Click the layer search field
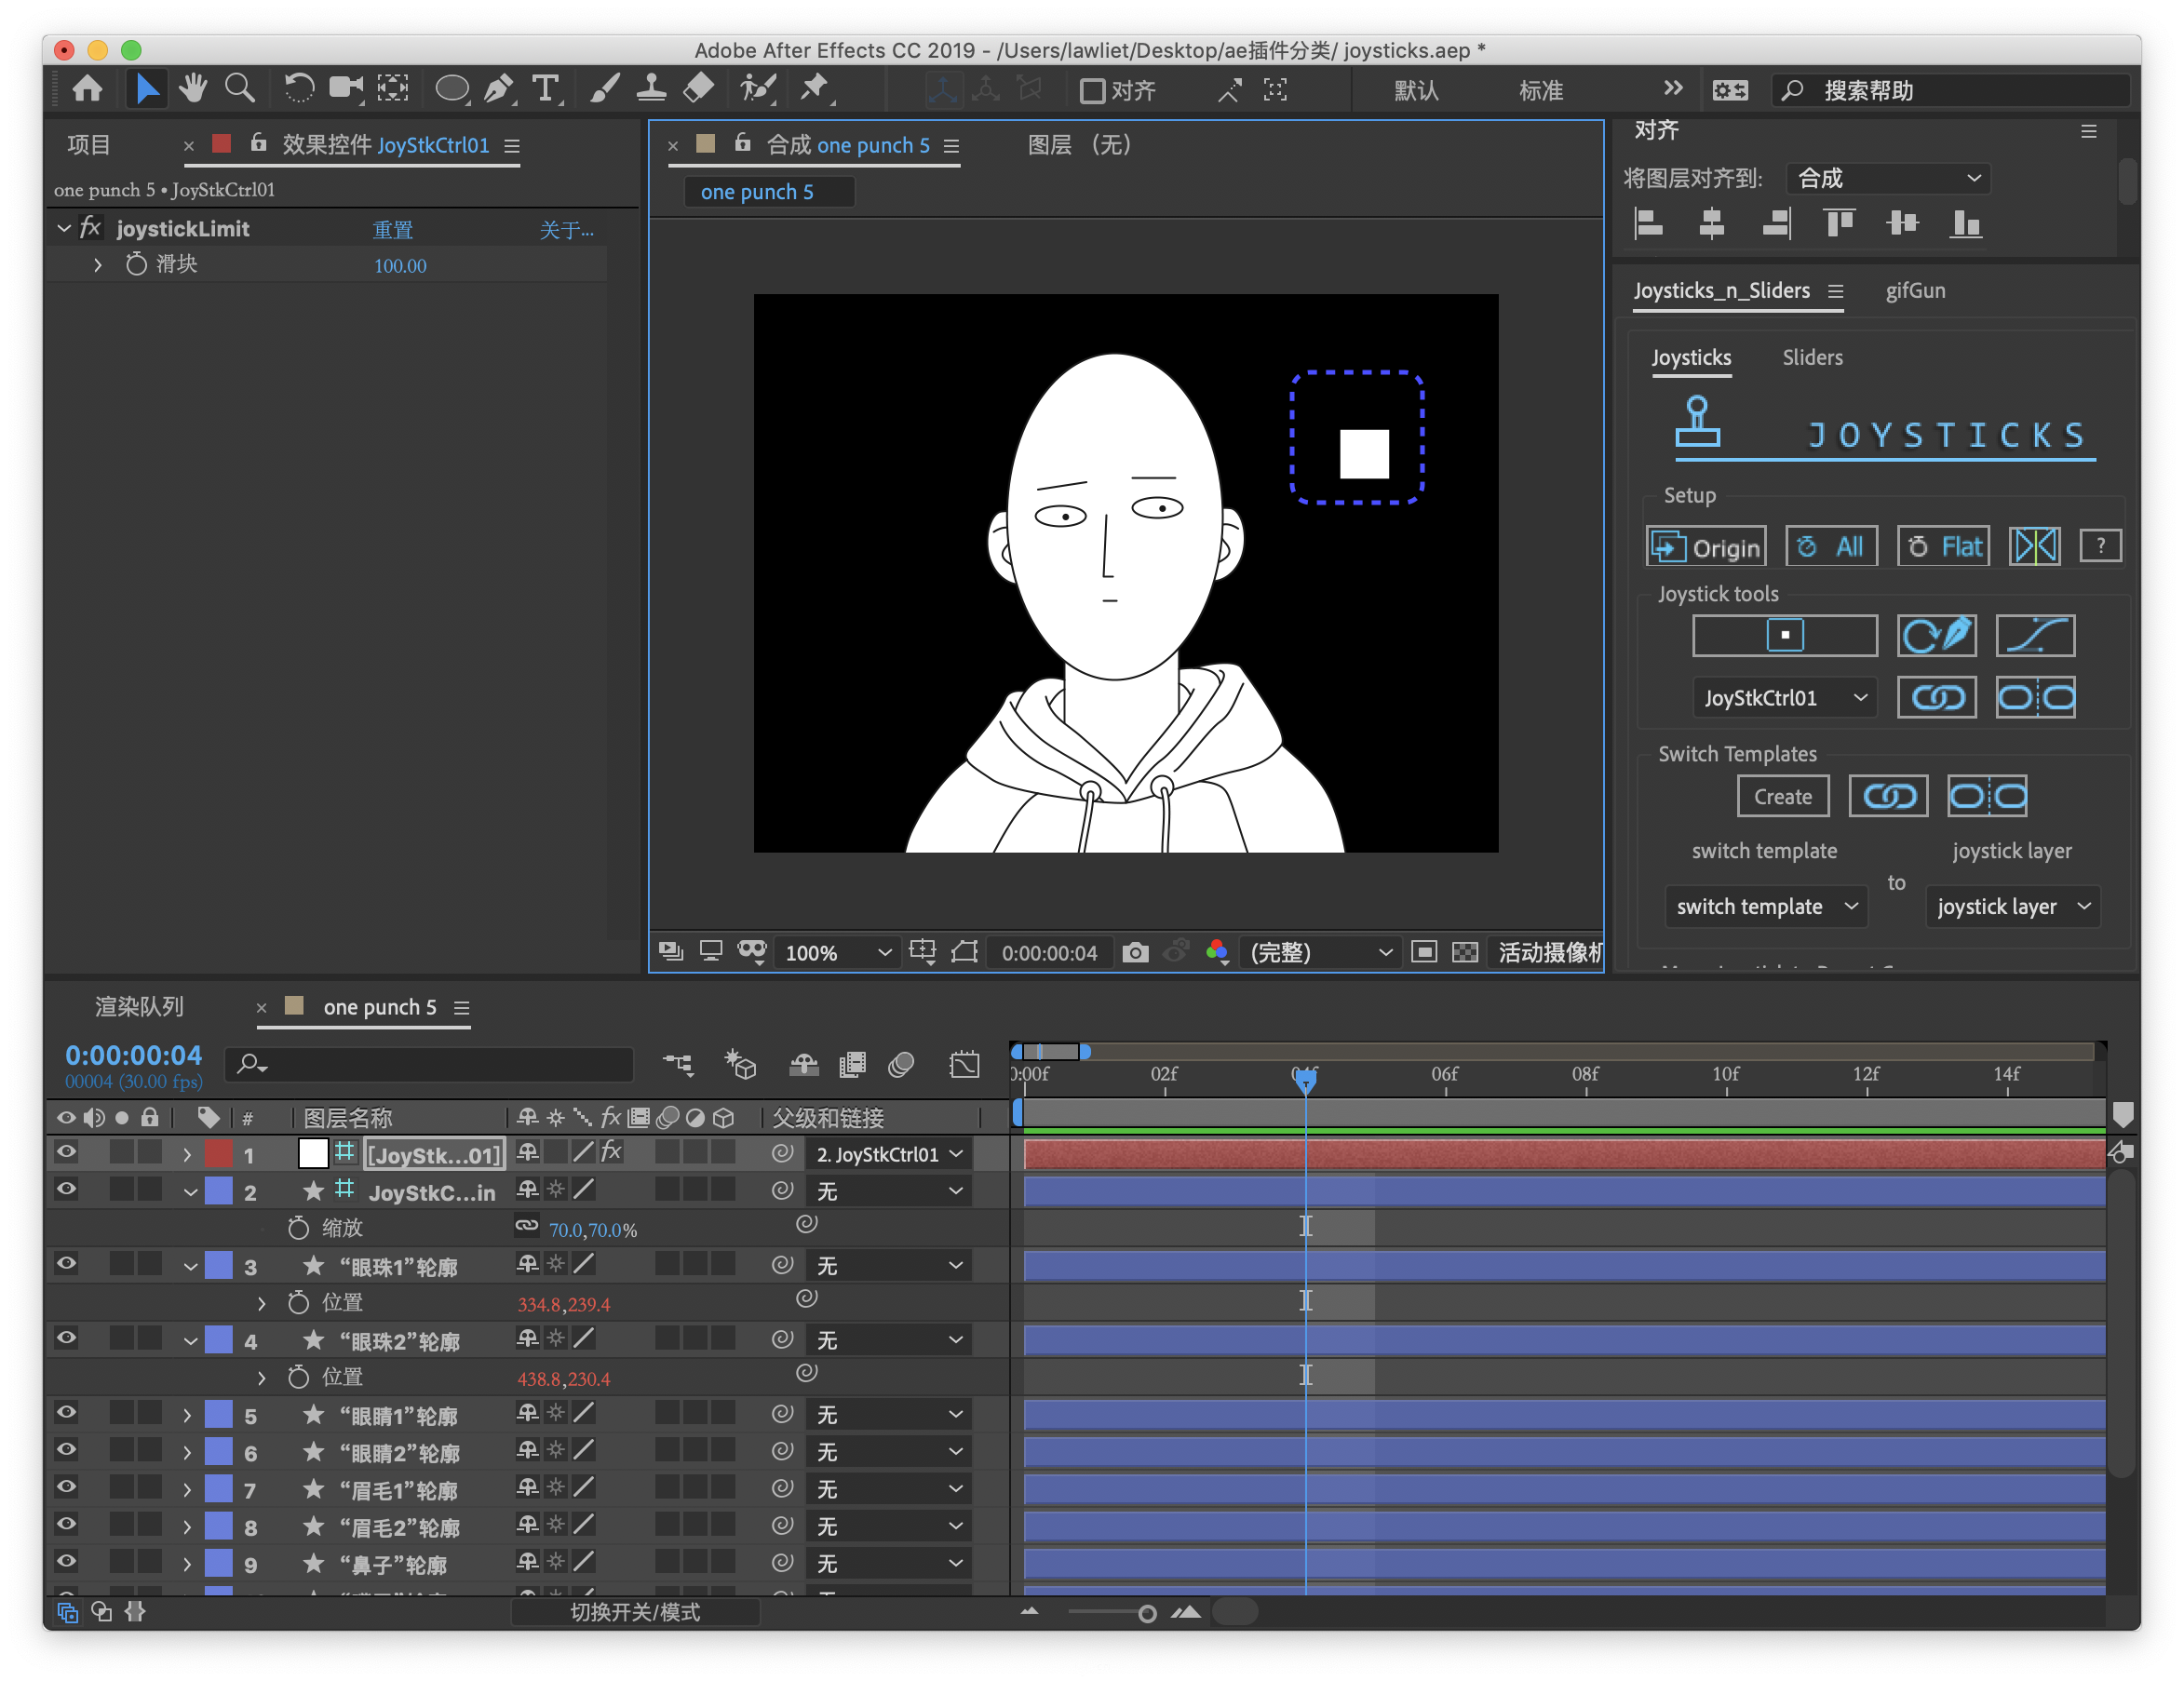Image resolution: width=2184 pixels, height=1681 pixels. 430,1065
